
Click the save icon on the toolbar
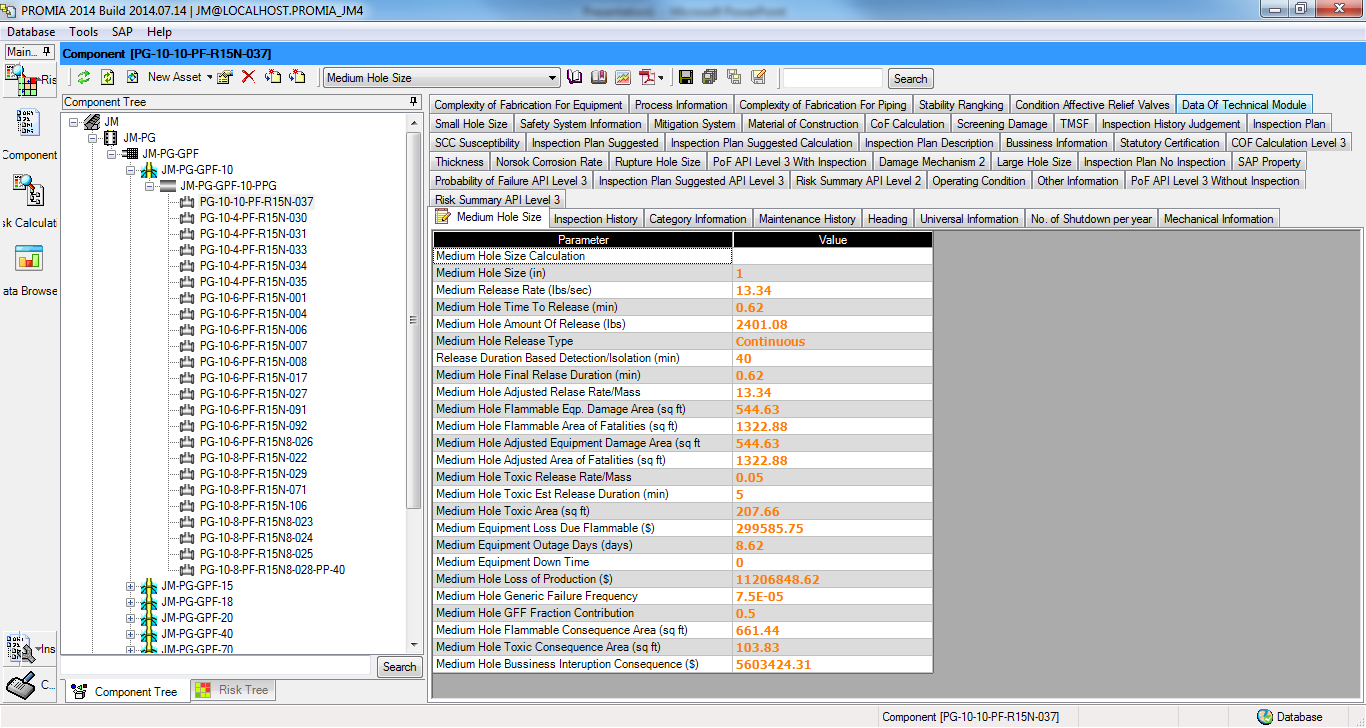click(686, 77)
